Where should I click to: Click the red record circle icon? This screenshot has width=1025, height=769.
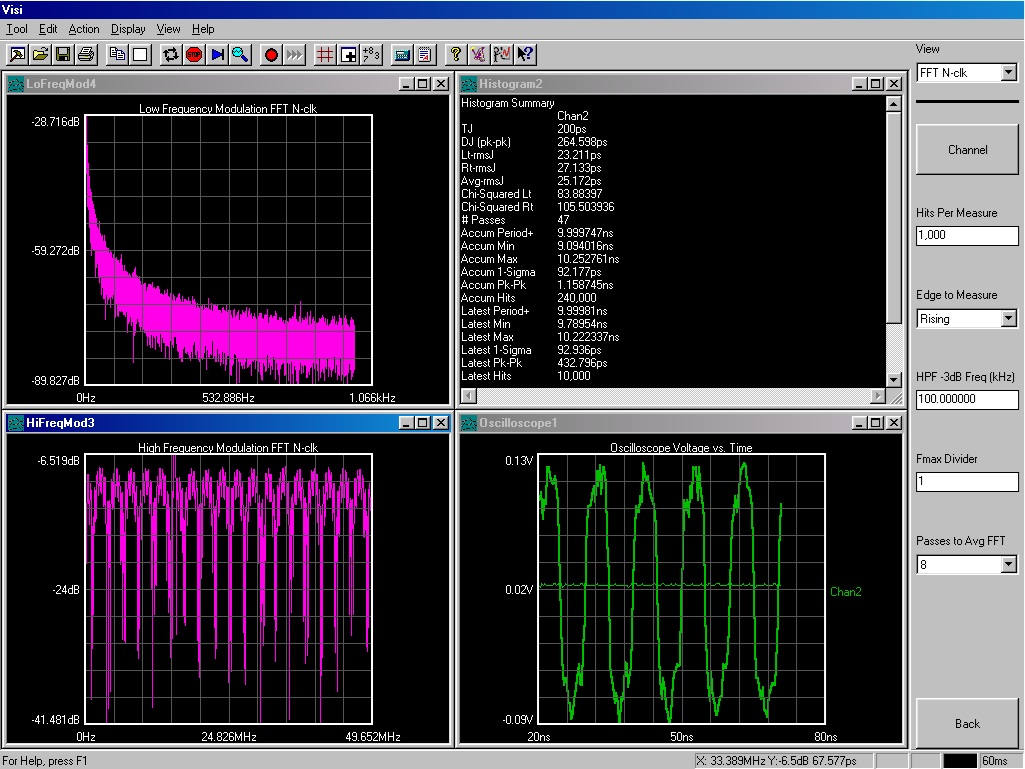(x=271, y=54)
